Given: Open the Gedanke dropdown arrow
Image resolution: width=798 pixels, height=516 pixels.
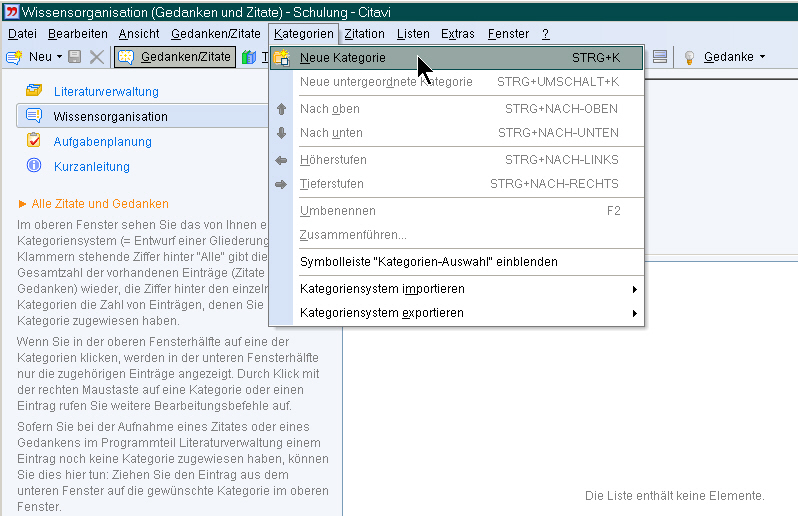Looking at the screenshot, I should [x=762, y=57].
